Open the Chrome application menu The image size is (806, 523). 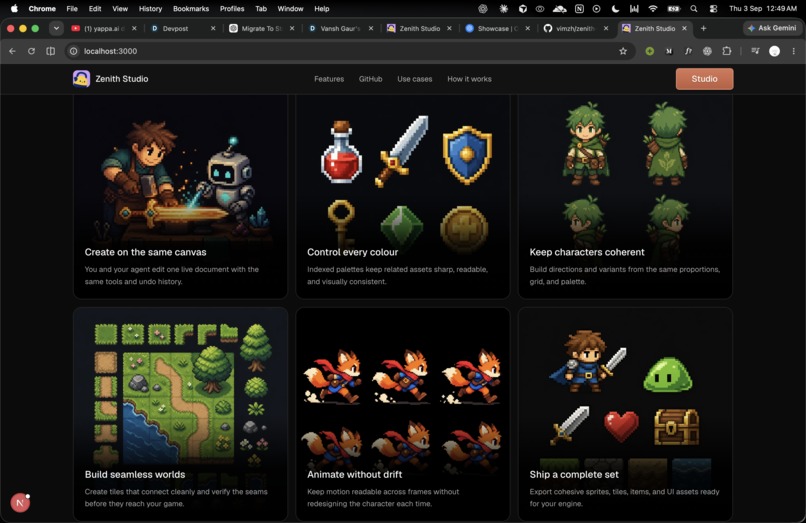coord(42,9)
